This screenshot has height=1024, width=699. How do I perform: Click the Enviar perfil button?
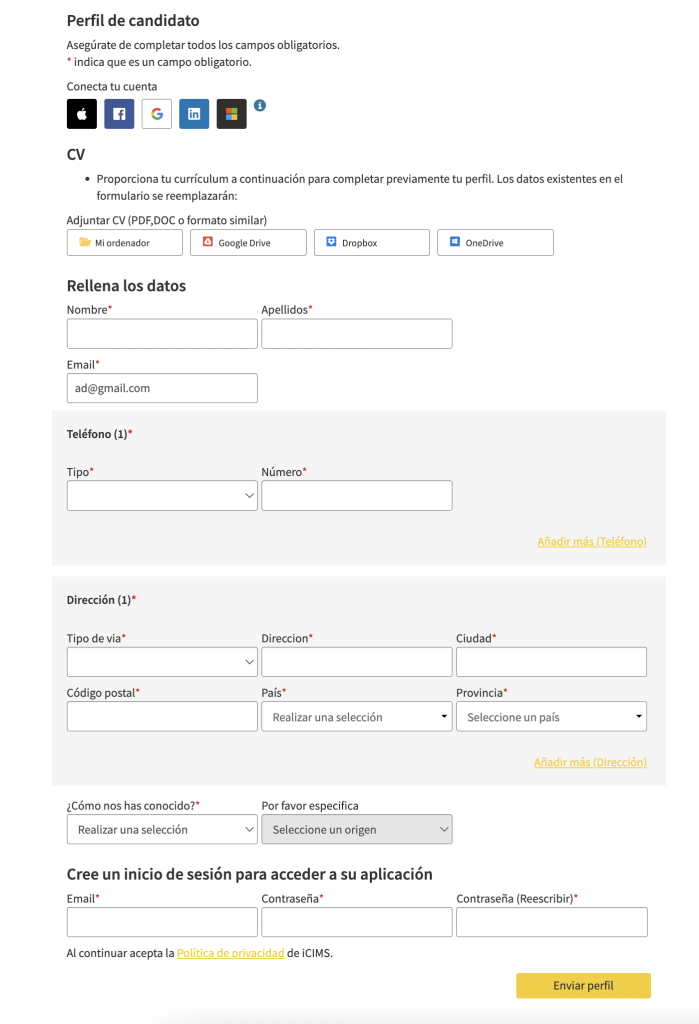tap(583, 985)
